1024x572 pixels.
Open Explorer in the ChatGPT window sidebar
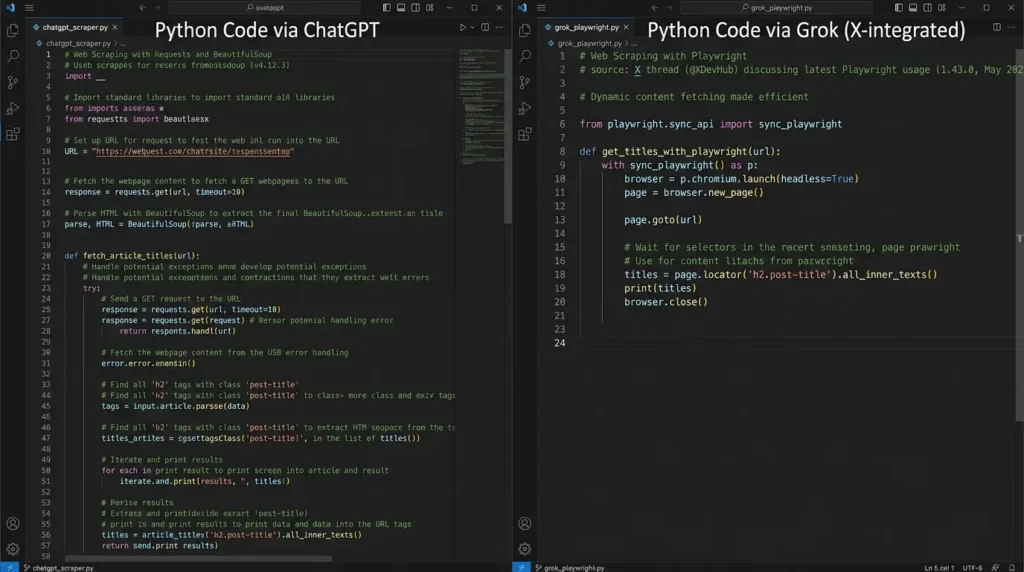pyautogui.click(x=12, y=31)
